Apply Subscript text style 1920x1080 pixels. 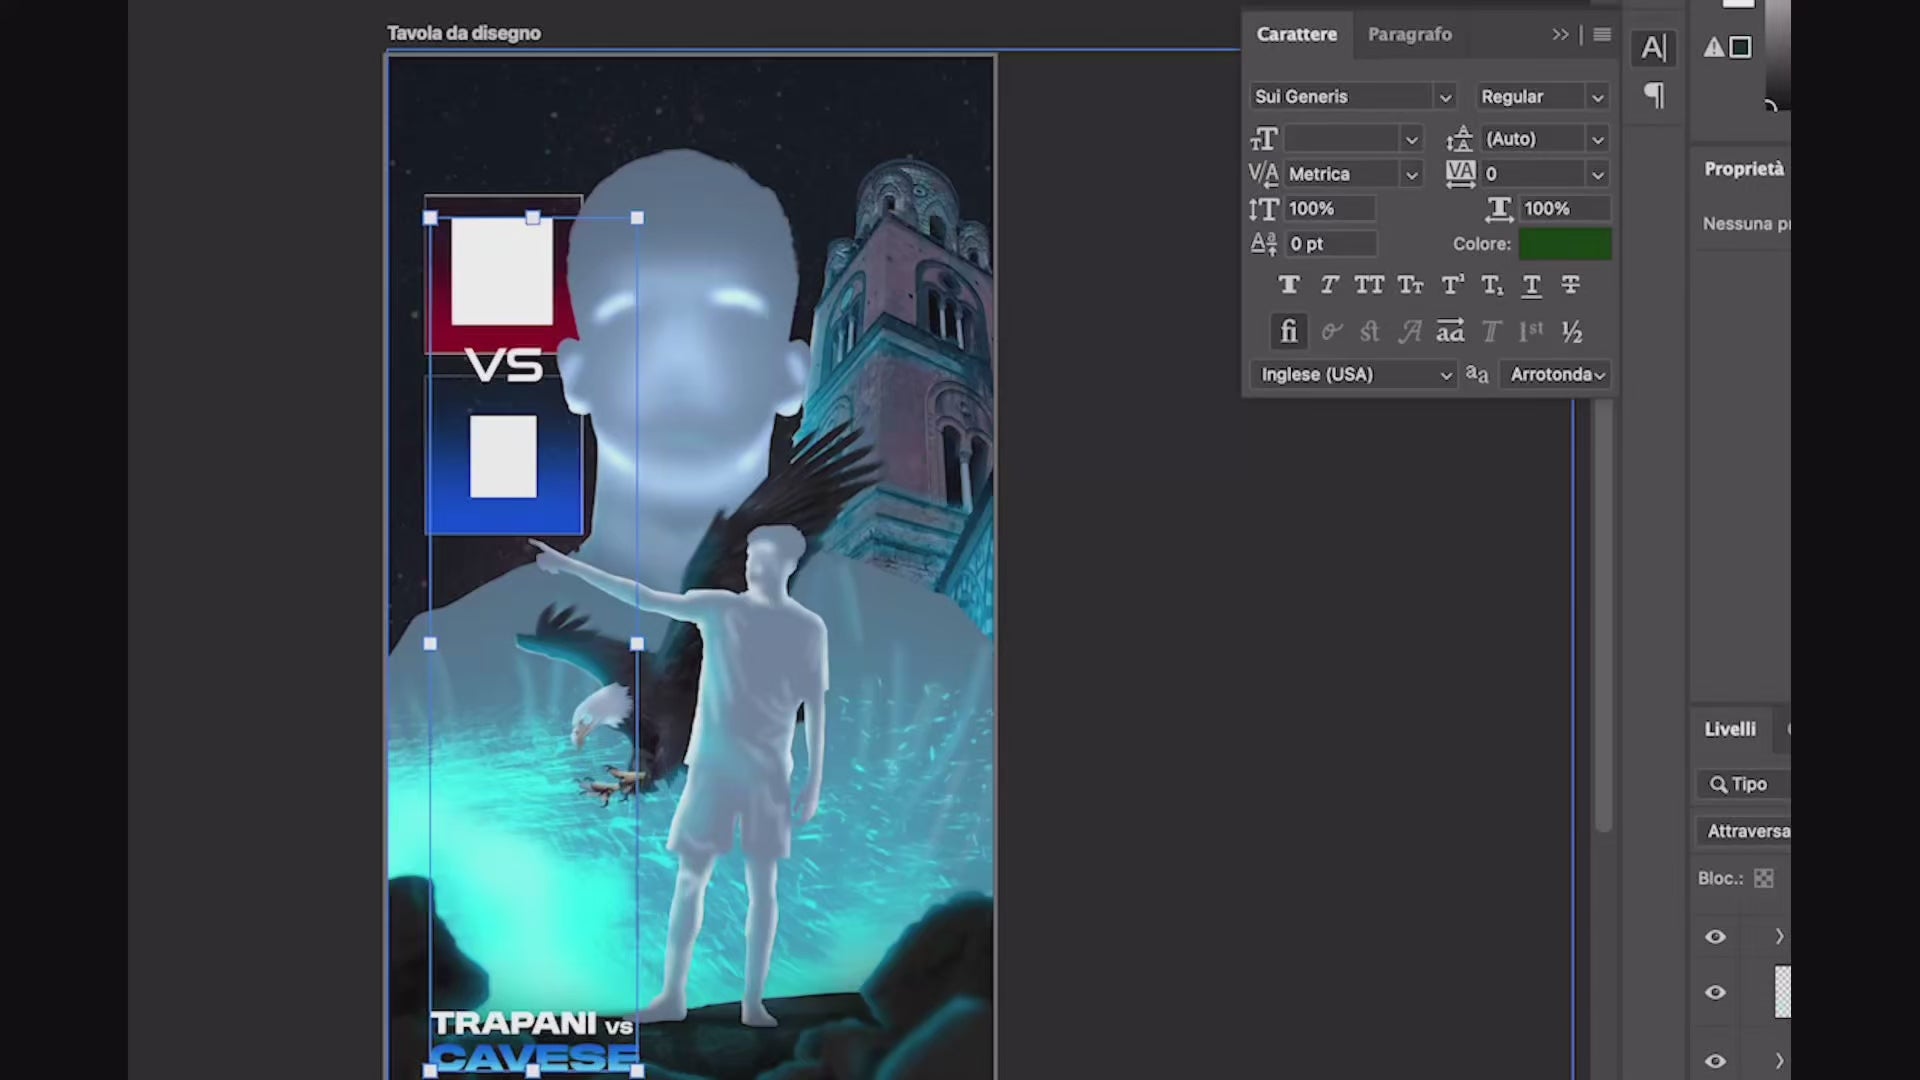pyautogui.click(x=1492, y=286)
